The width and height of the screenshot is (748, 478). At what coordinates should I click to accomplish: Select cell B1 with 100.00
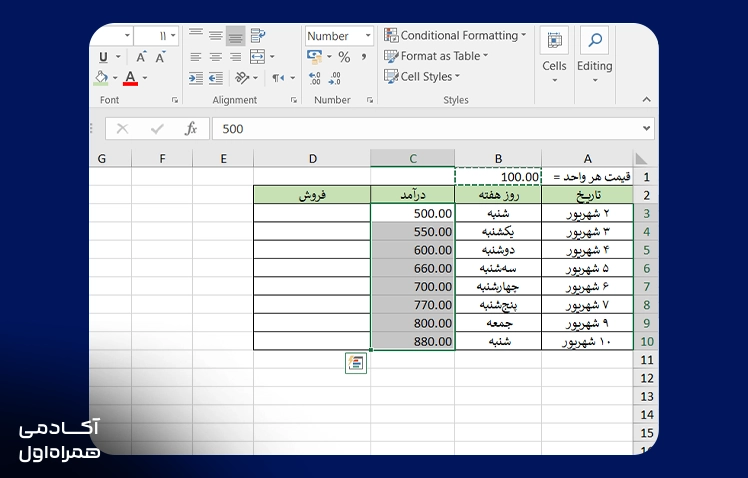[498, 177]
